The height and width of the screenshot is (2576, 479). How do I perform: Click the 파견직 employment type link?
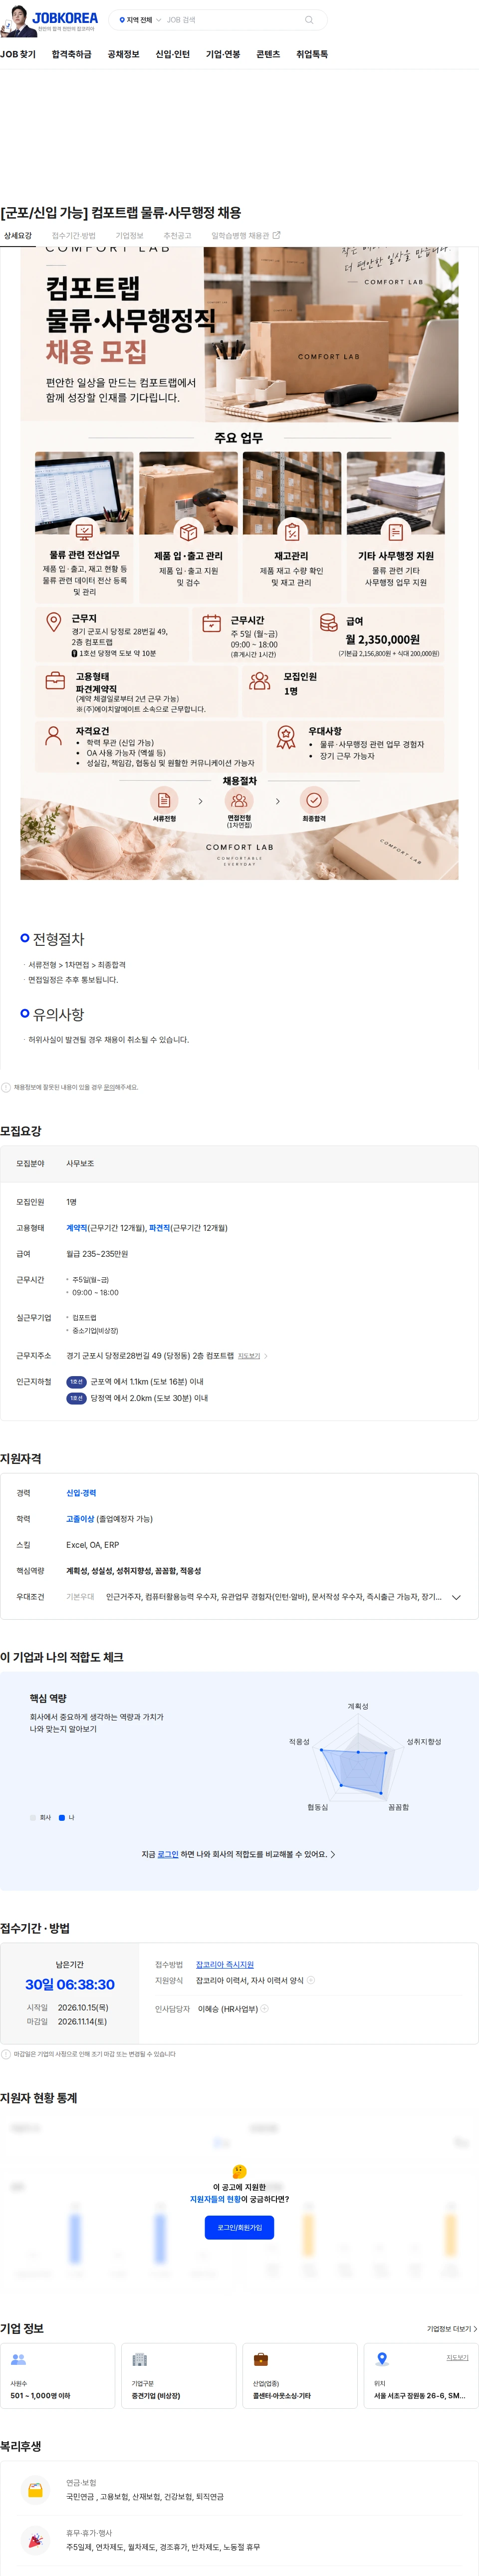(159, 1228)
